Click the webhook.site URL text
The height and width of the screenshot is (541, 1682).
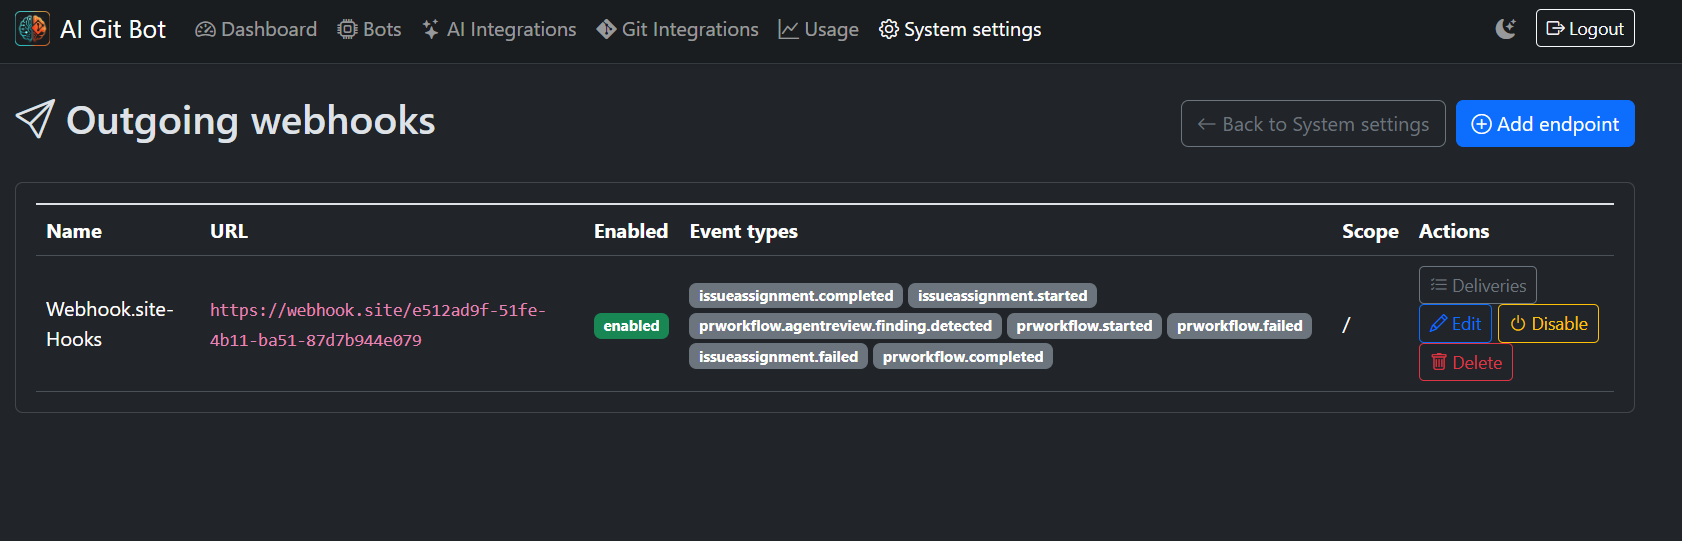point(378,325)
